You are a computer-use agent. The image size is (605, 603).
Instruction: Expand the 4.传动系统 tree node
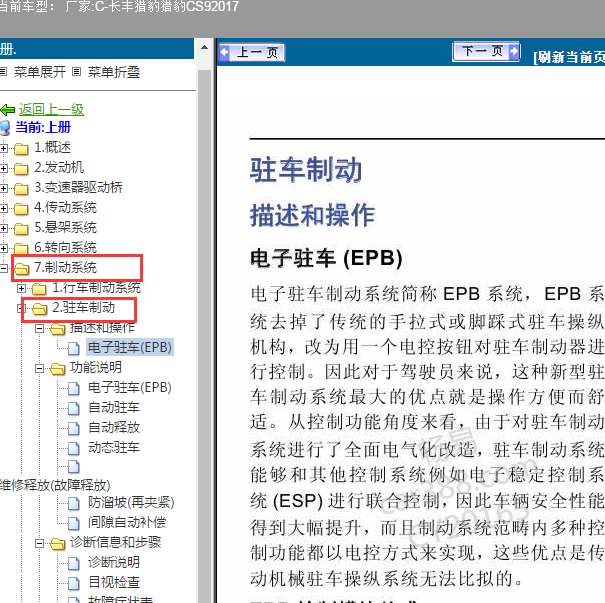point(3,208)
